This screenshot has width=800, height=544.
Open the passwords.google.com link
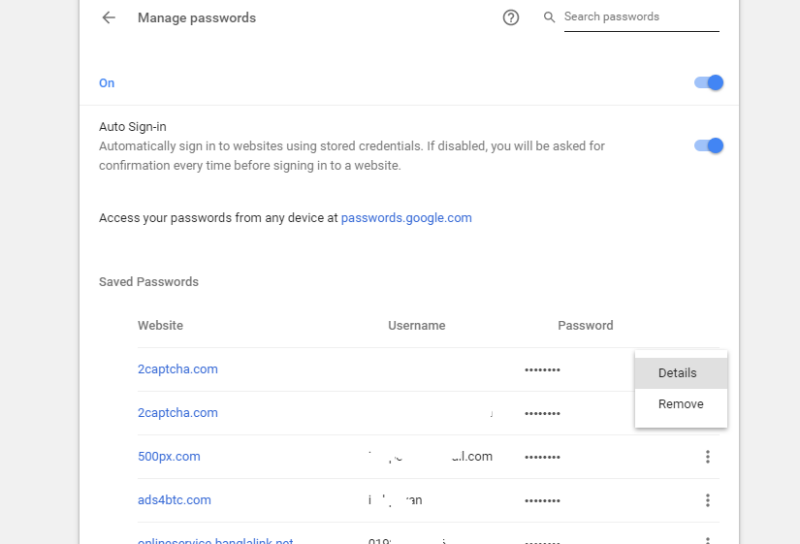click(x=406, y=218)
